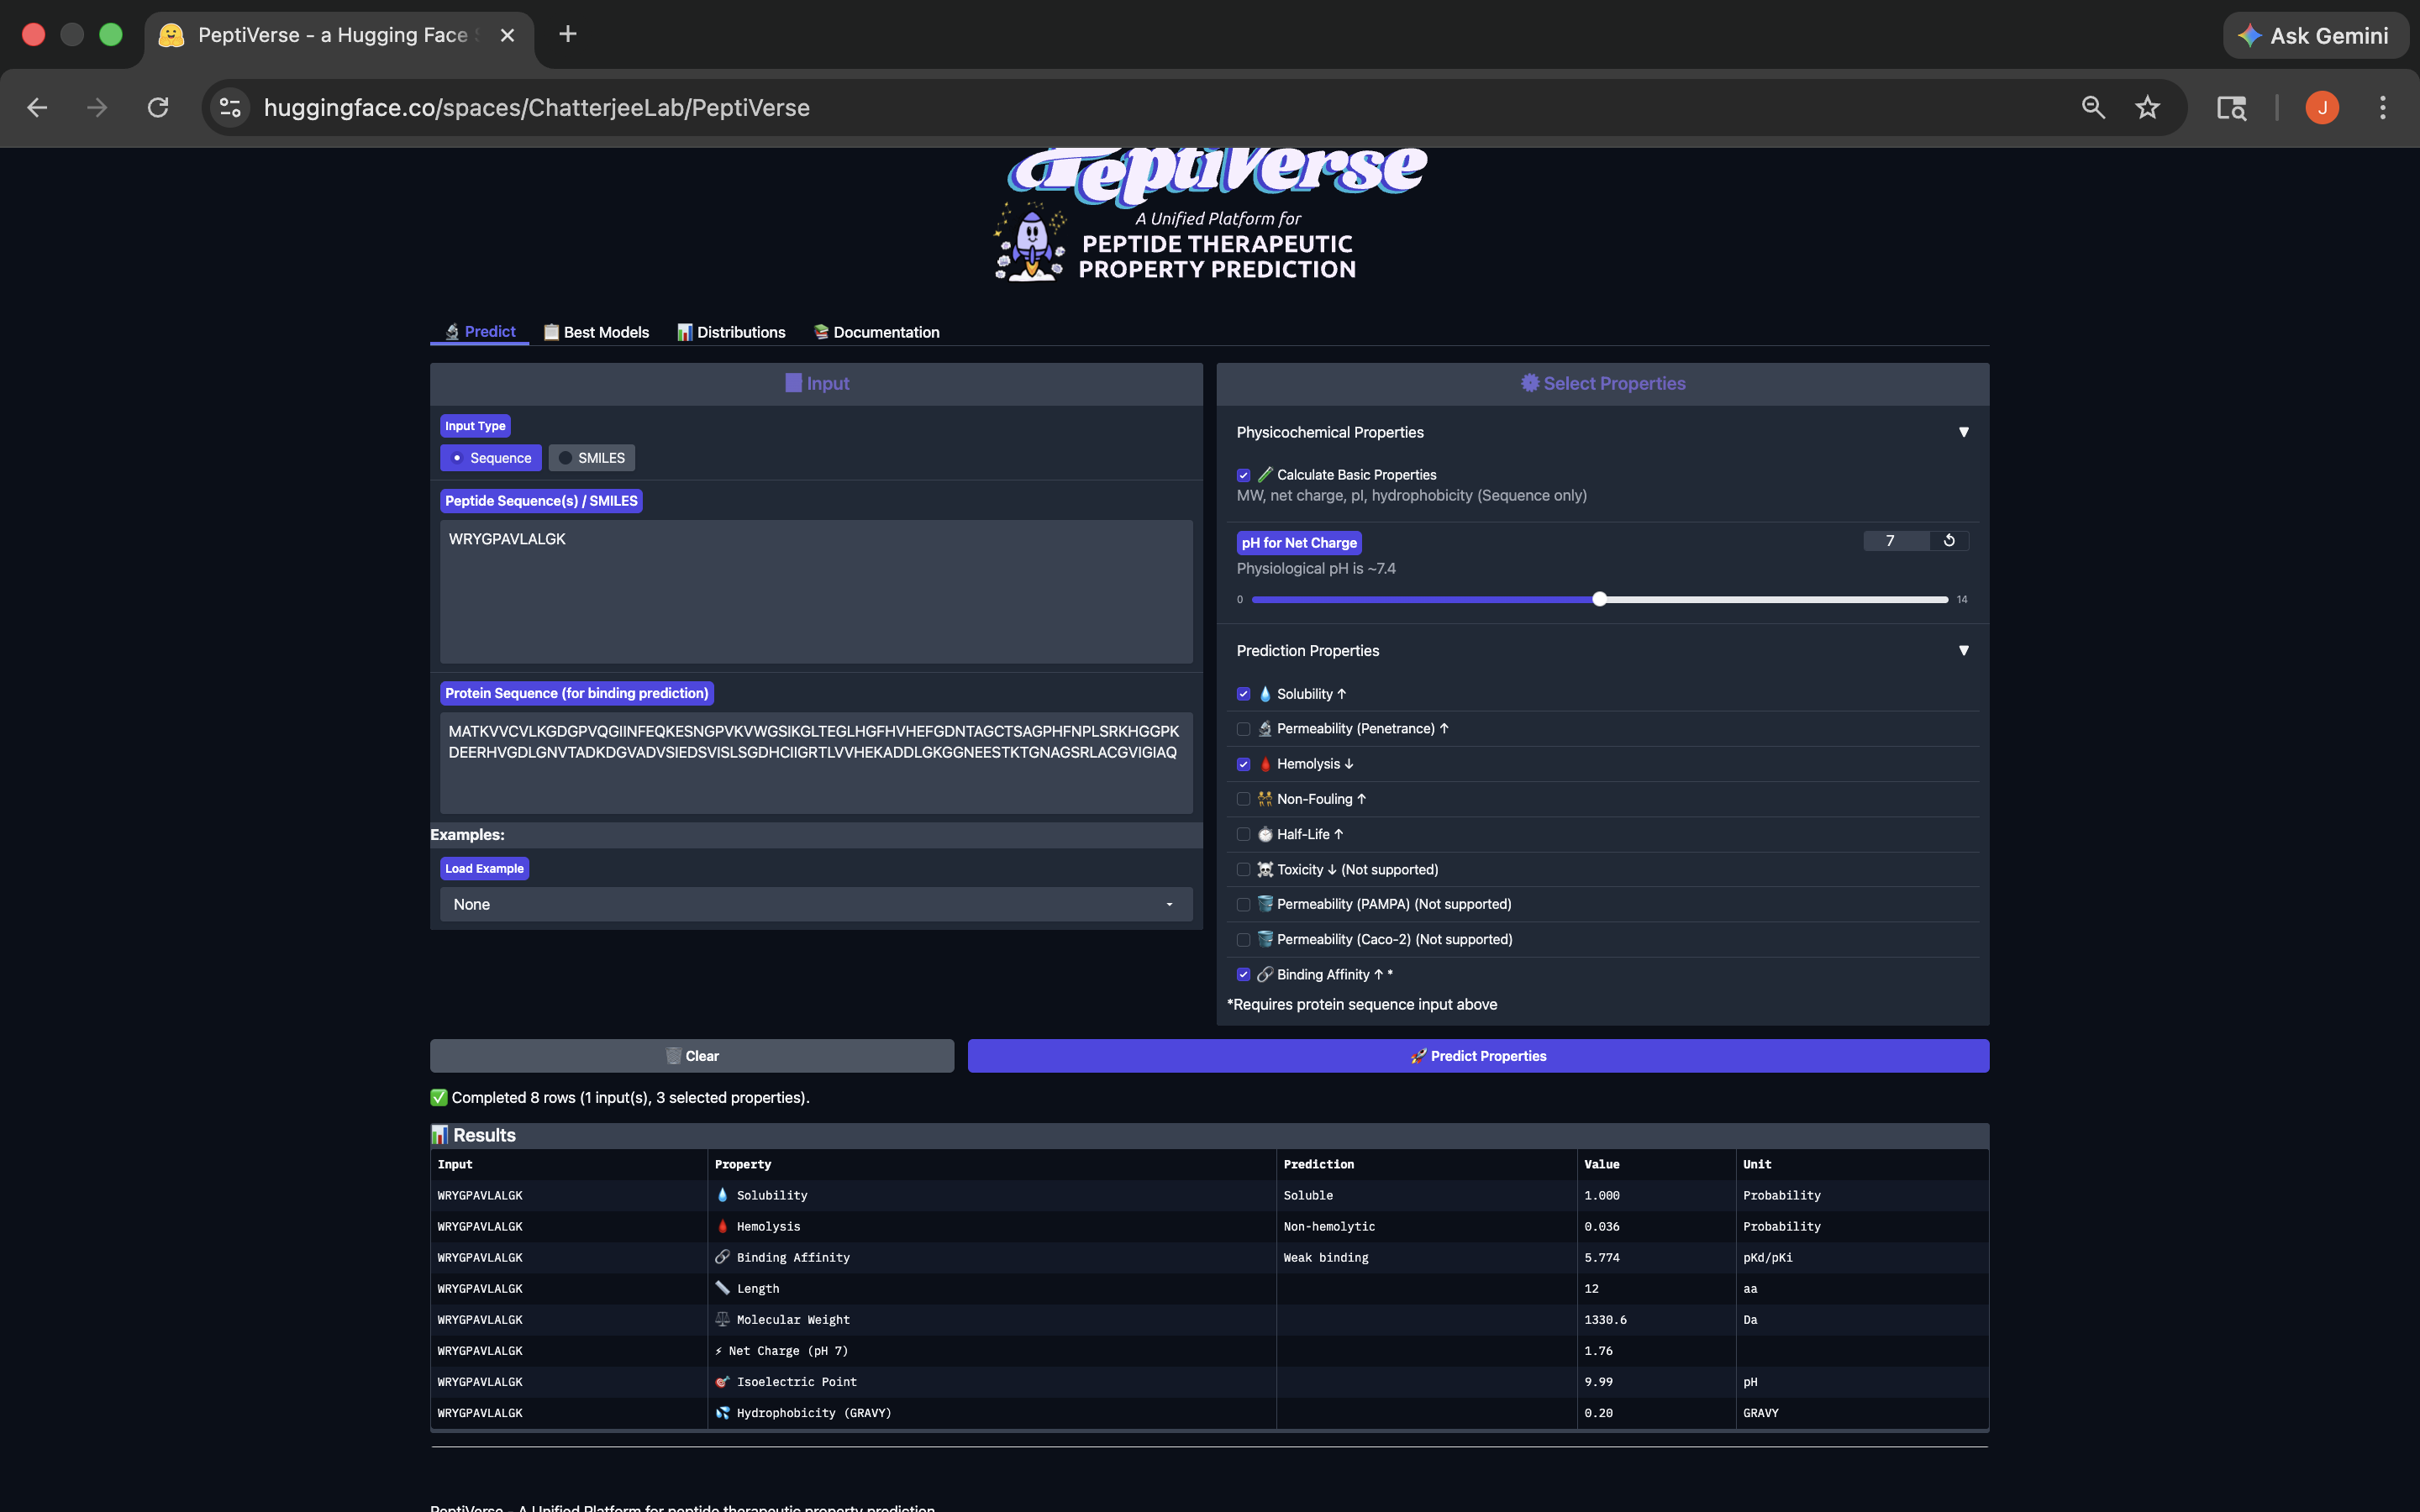Uncheck the Solubility property

click(x=1244, y=694)
